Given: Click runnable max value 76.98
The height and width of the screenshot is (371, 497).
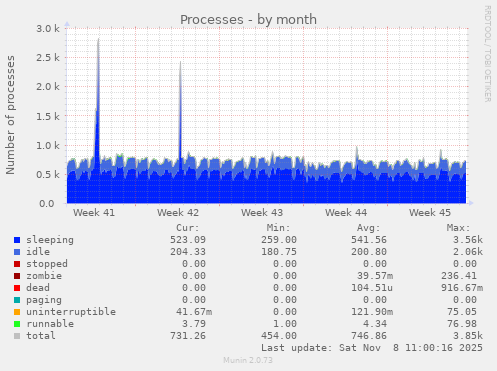Looking at the screenshot, I should [462, 324].
